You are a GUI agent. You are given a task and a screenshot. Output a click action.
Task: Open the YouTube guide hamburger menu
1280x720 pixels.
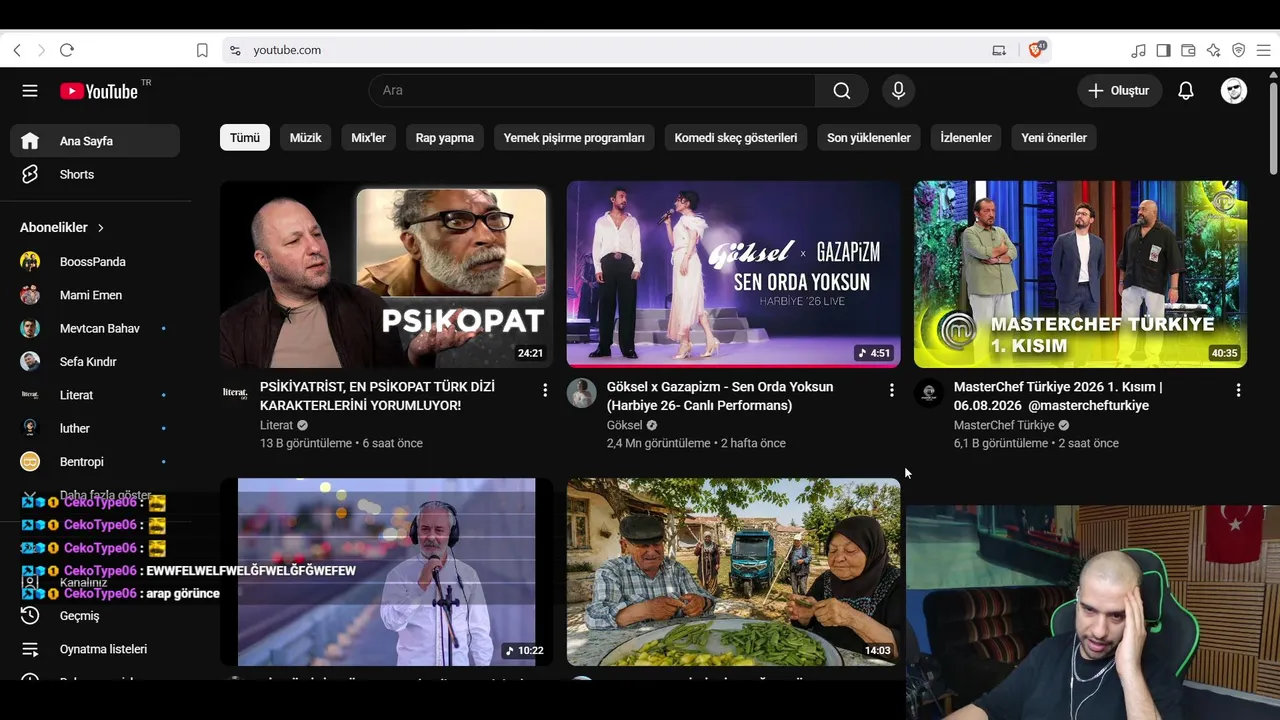coord(30,91)
